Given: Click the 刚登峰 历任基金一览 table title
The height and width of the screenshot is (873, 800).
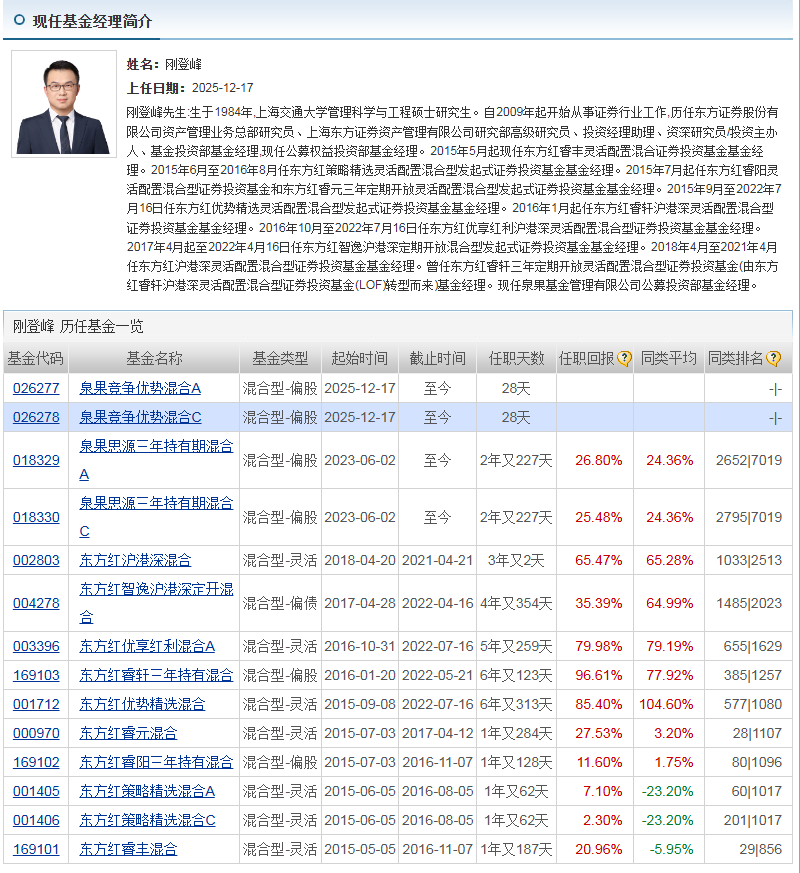Looking at the screenshot, I should coord(78,326).
